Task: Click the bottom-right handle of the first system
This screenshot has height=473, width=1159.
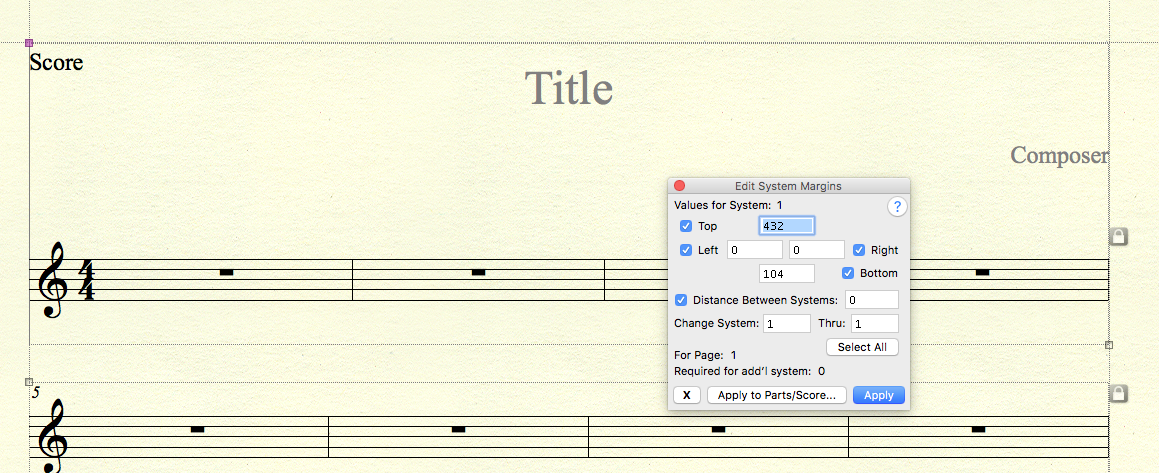Action: pyautogui.click(x=1108, y=345)
